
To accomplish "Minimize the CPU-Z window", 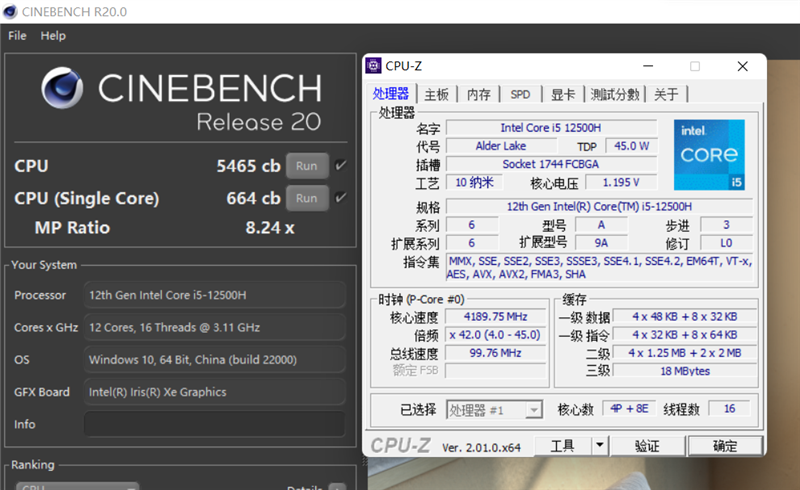I will click(648, 66).
